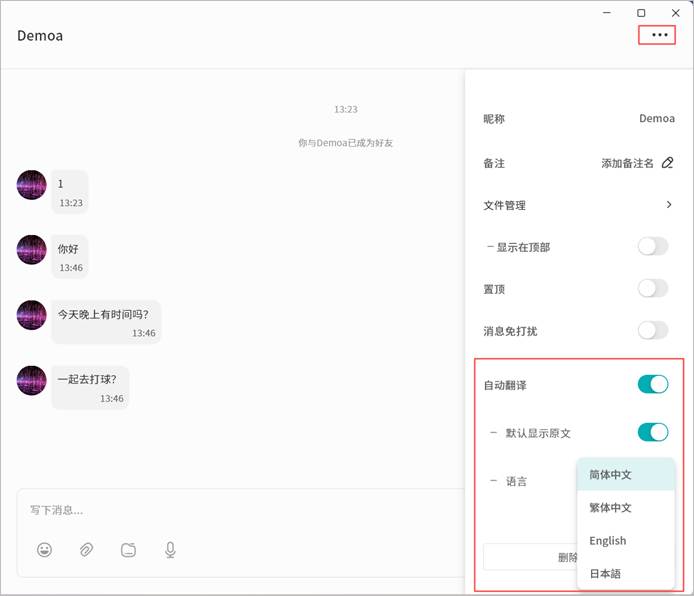Turn on the 置顶 switch

click(x=652, y=288)
